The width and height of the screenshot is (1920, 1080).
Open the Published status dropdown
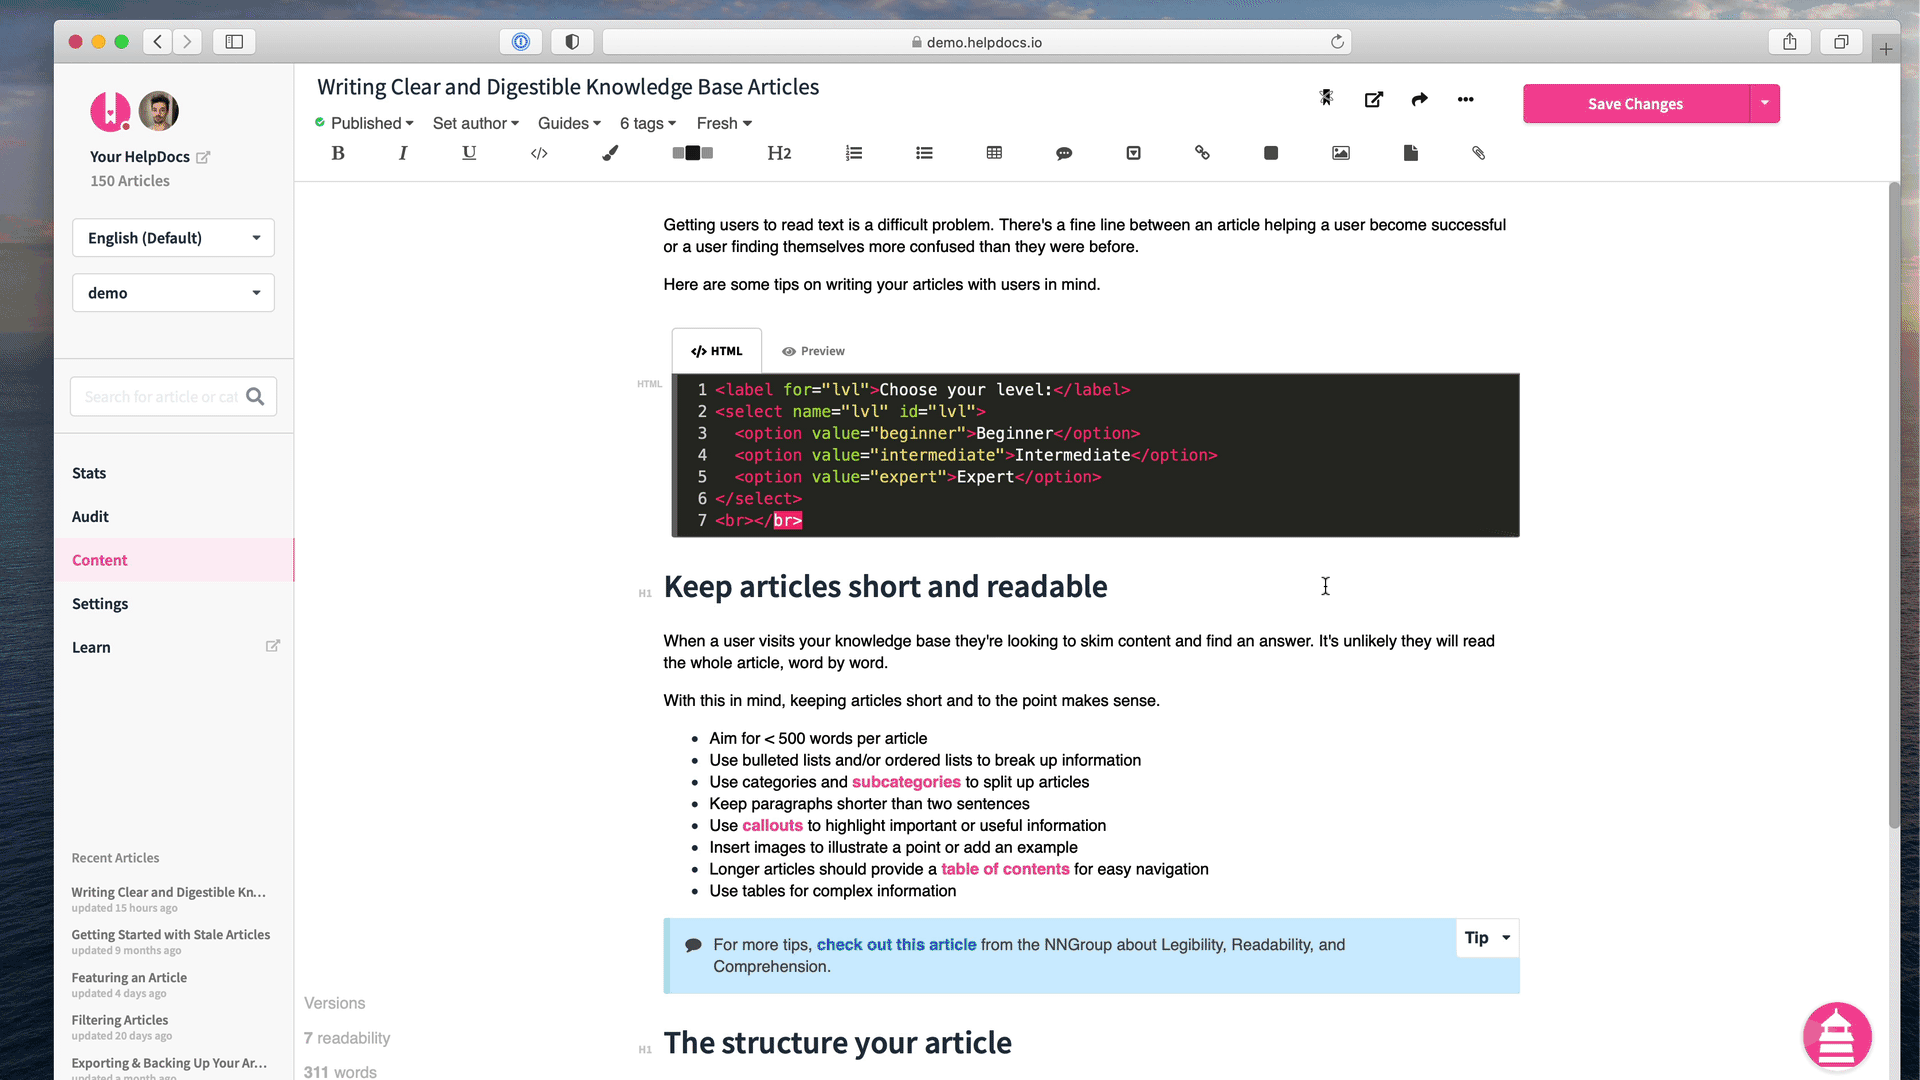point(365,123)
